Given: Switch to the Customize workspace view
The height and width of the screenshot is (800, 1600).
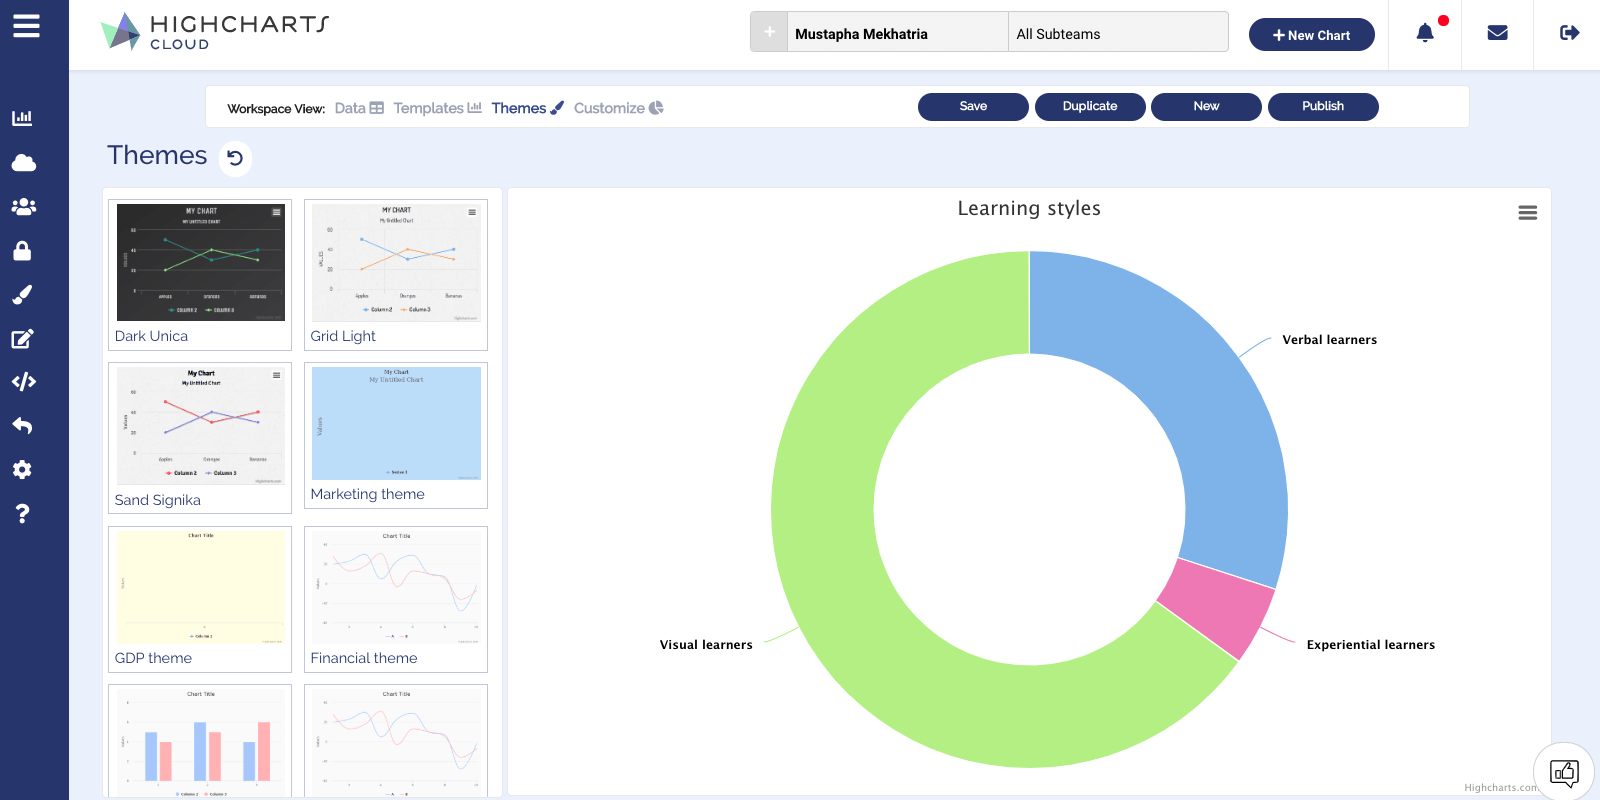Looking at the screenshot, I should 618,108.
